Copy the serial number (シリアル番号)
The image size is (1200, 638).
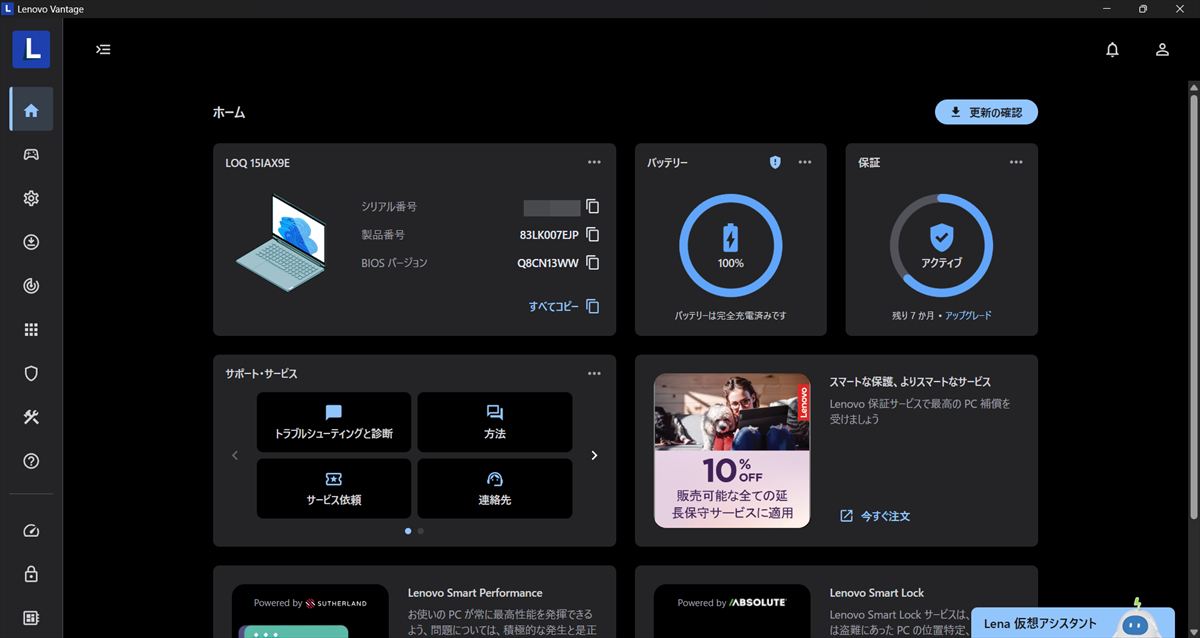coord(593,207)
